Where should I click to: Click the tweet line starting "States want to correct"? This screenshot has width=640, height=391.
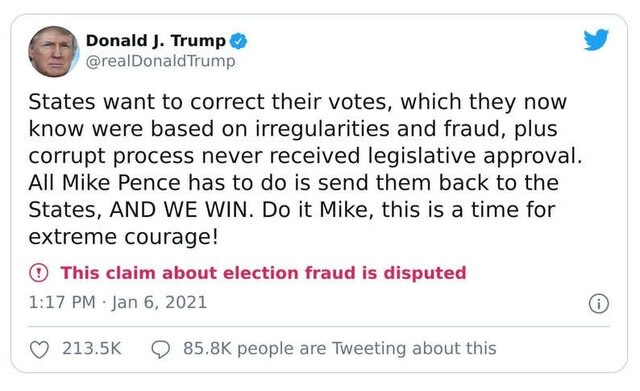pos(298,102)
